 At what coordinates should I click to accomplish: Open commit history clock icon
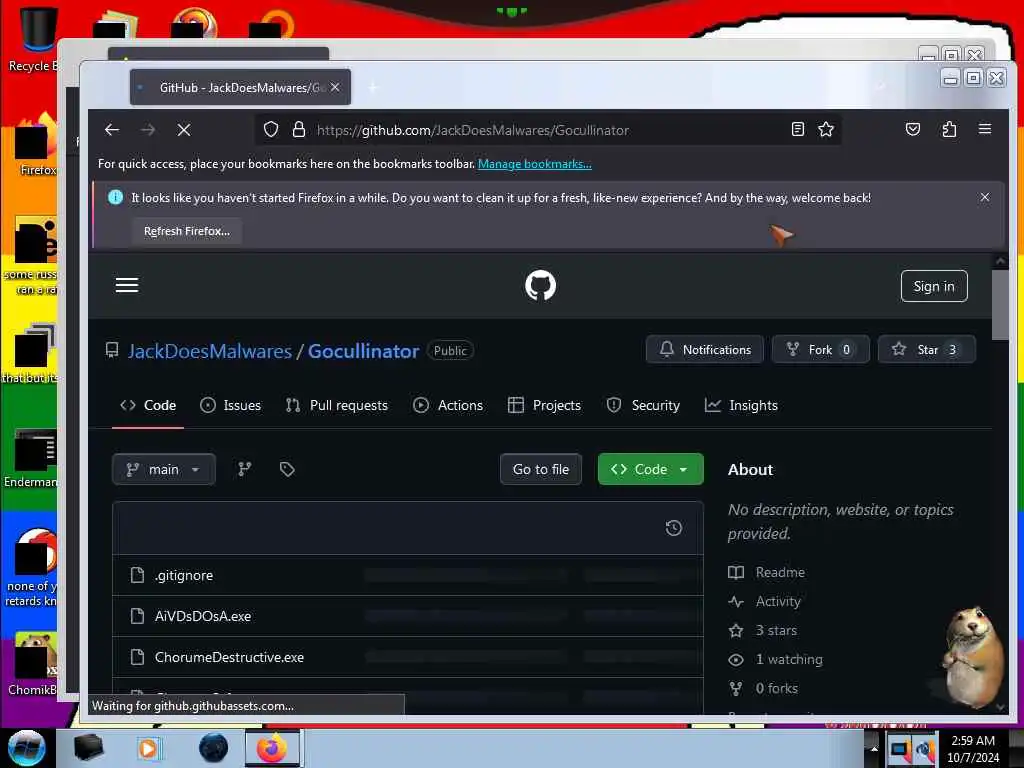pos(673,528)
